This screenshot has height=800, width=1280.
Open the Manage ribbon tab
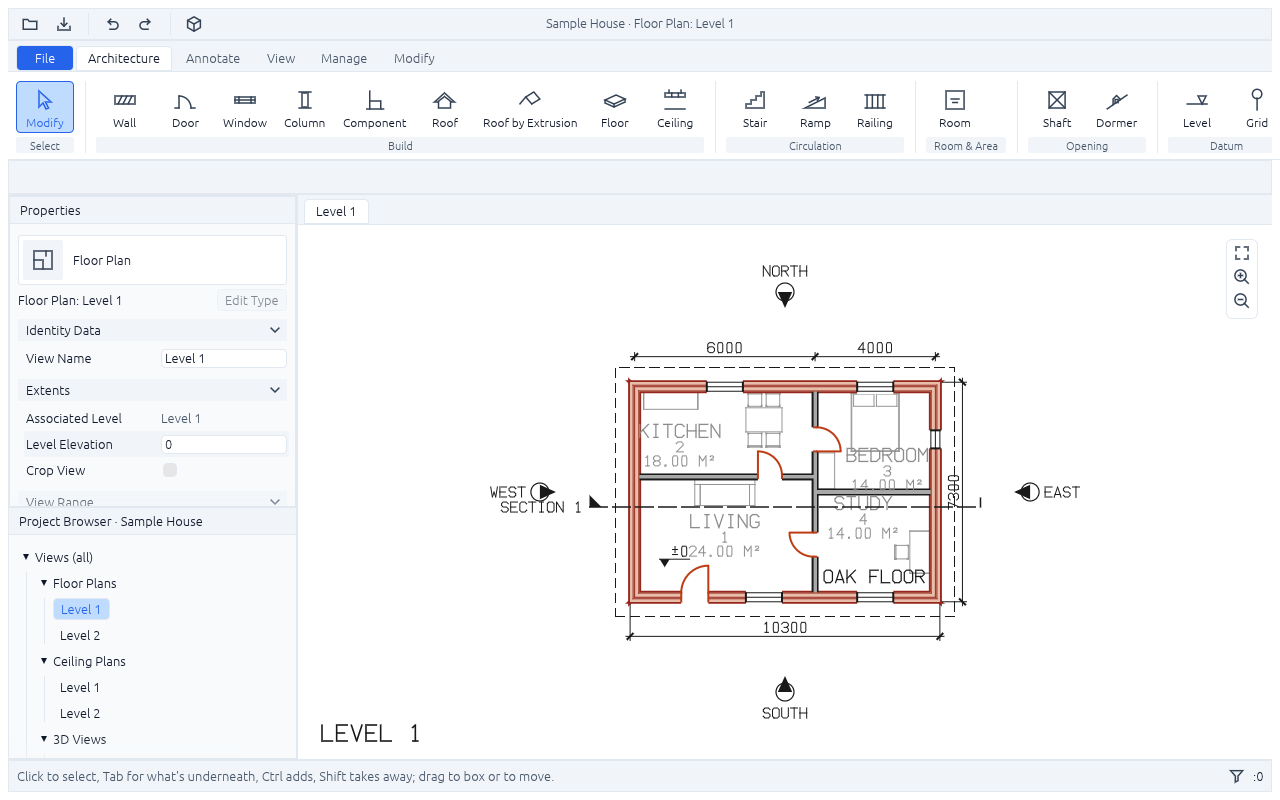coord(344,58)
